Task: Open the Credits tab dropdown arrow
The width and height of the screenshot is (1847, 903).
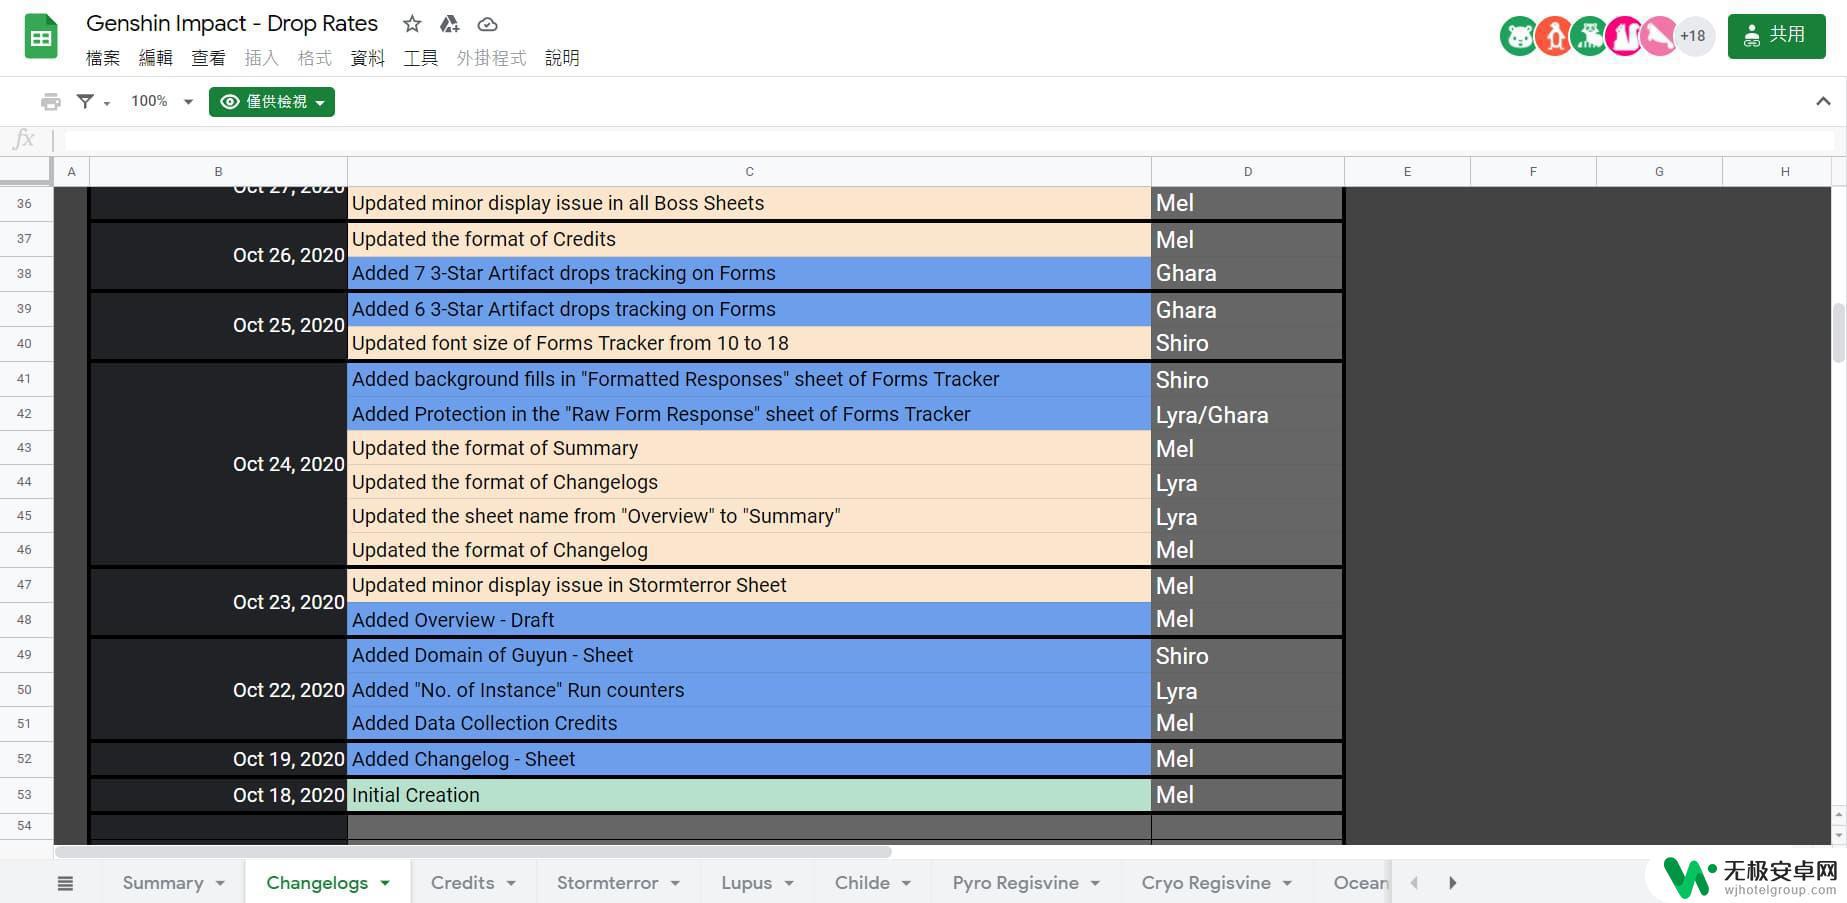Action: click(511, 883)
